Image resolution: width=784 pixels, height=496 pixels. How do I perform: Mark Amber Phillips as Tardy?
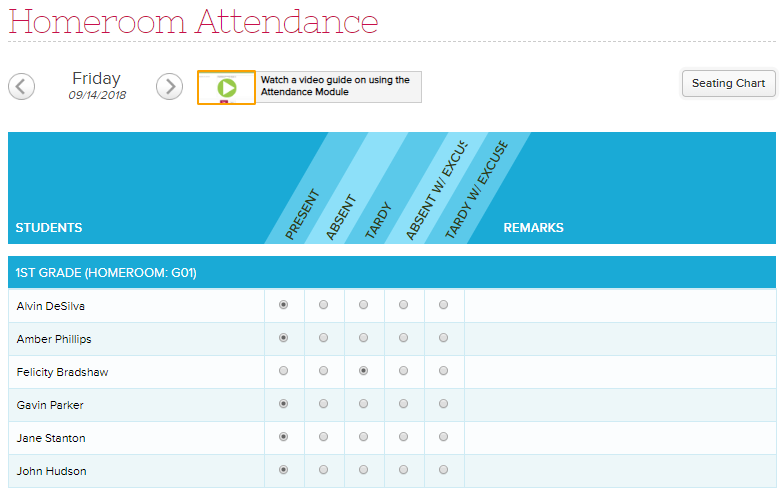(x=364, y=338)
